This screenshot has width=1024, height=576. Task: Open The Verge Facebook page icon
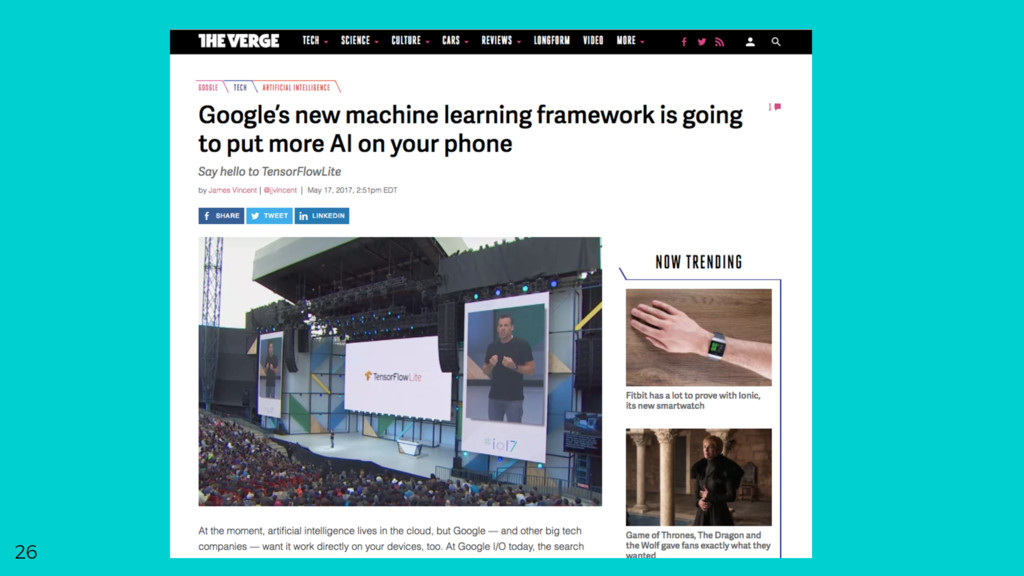click(684, 42)
